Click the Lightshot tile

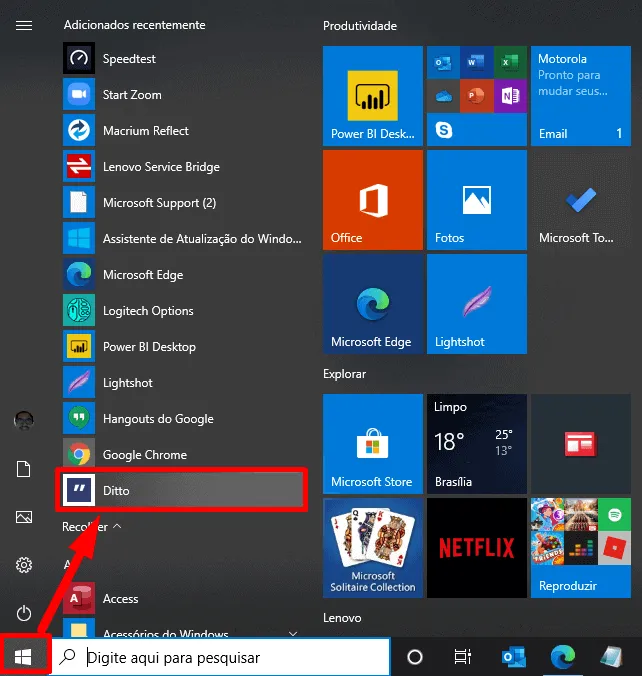coord(477,304)
